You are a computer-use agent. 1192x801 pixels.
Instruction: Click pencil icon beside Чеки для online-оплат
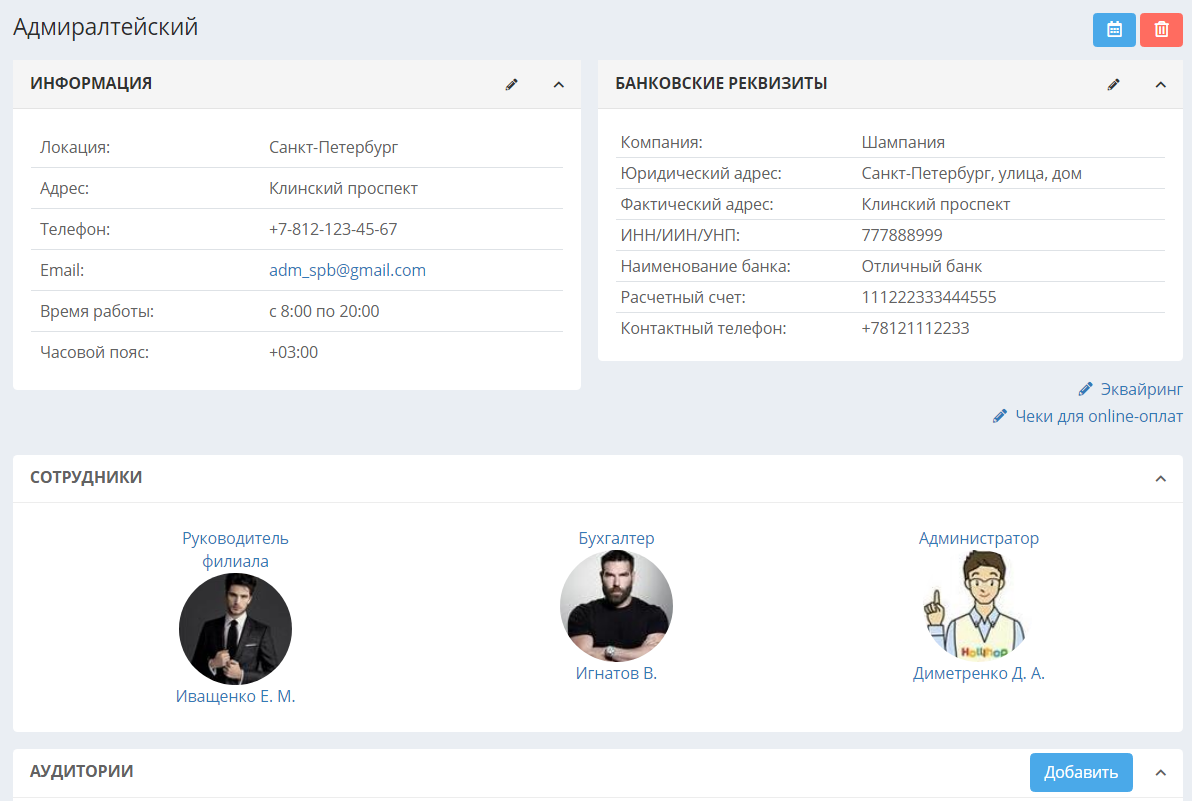[1000, 416]
